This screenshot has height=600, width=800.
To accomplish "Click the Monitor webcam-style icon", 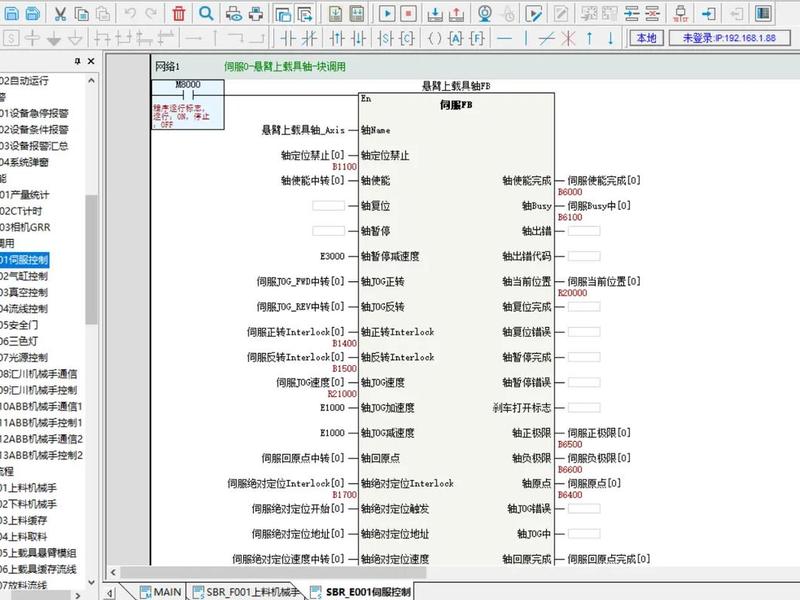I will [x=485, y=14].
